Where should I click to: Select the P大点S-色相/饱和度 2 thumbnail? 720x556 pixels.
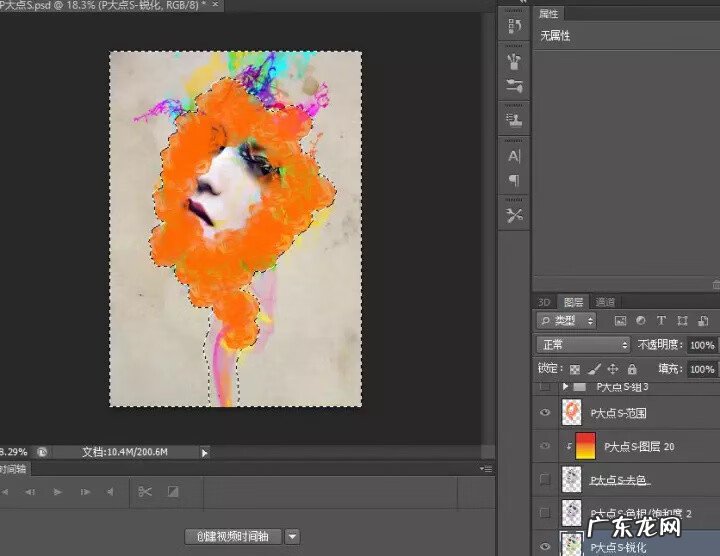tap(572, 513)
